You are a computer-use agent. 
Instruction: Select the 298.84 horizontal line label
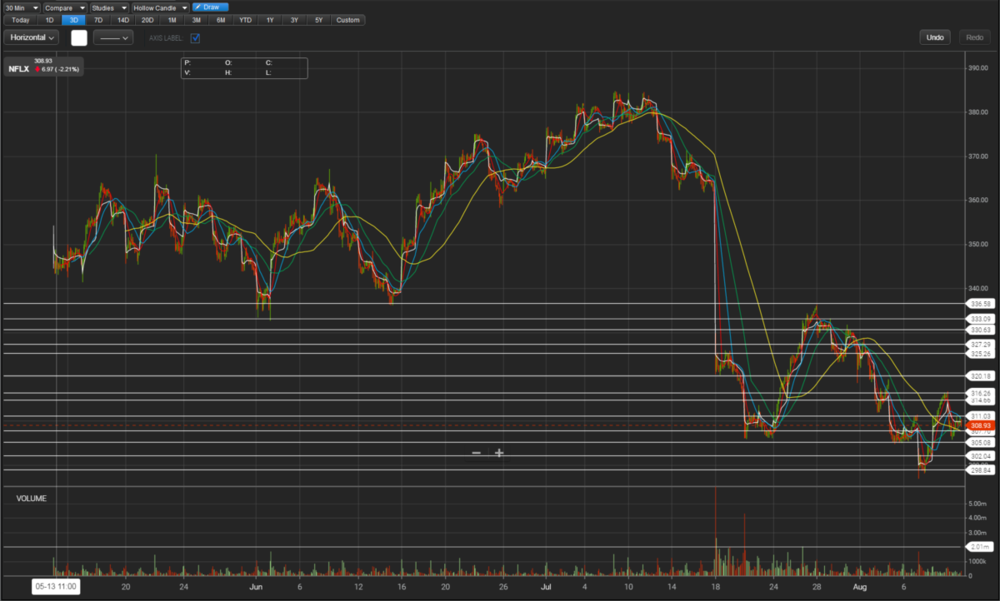tap(980, 470)
